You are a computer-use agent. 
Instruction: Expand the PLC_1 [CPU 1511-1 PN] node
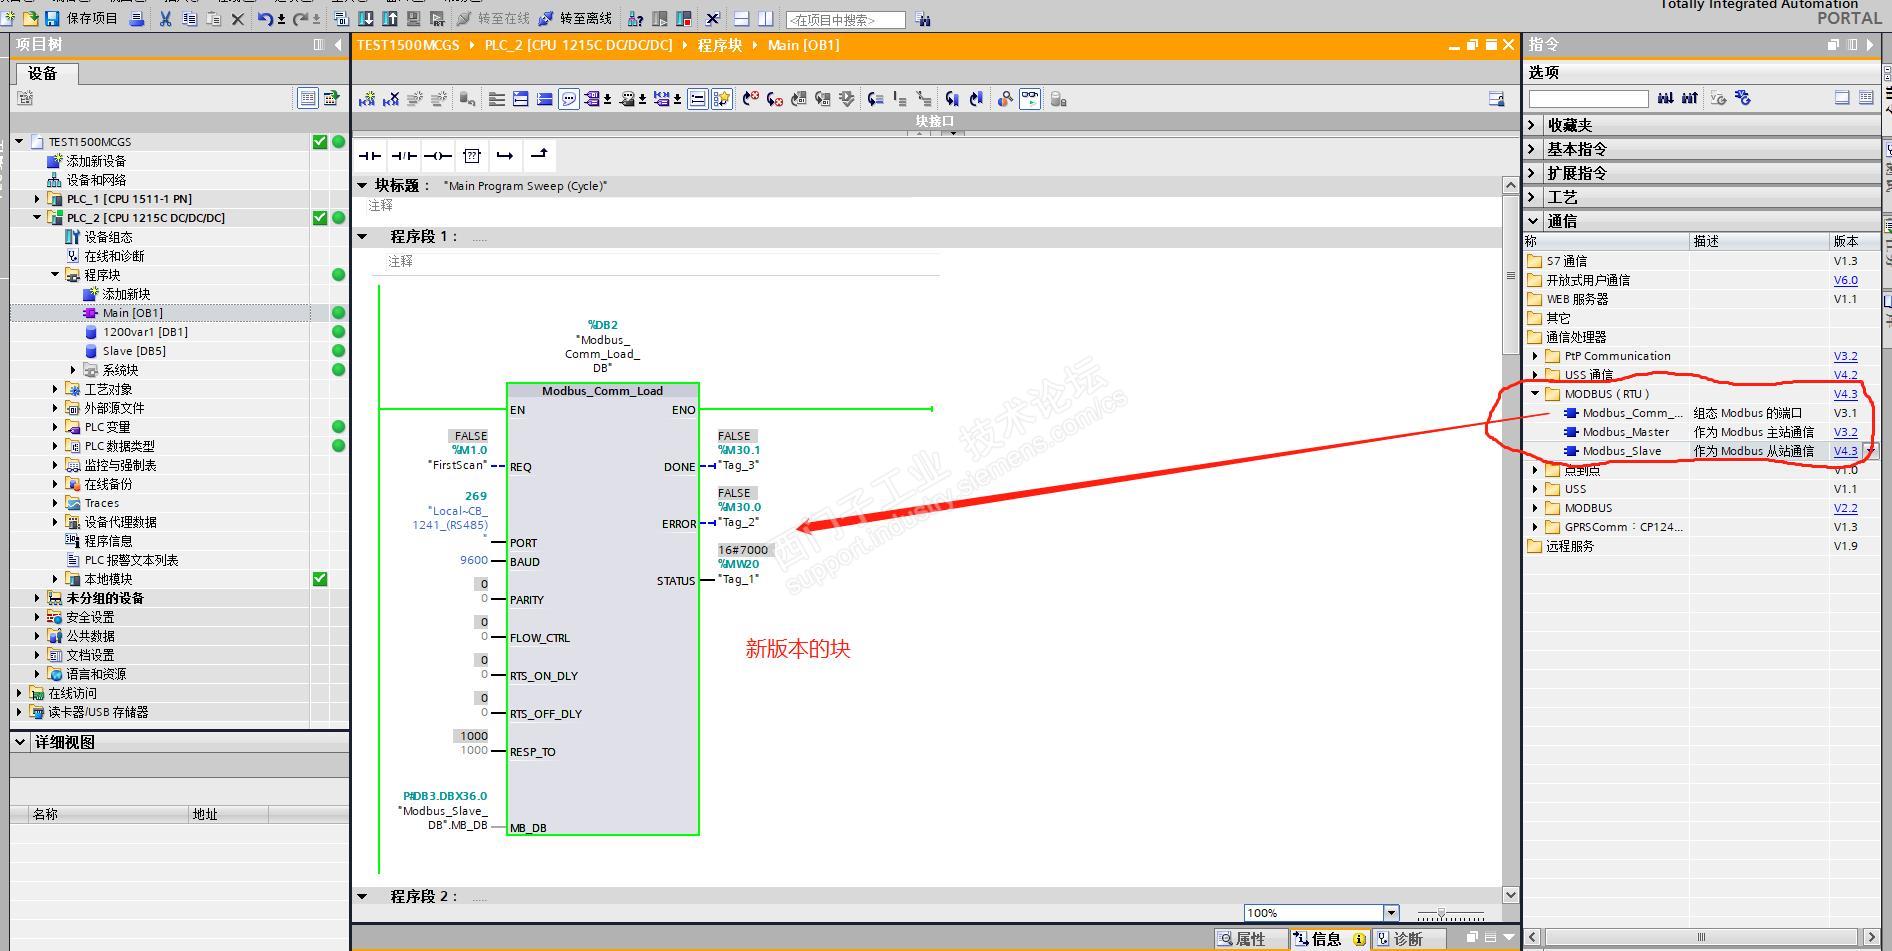point(38,199)
